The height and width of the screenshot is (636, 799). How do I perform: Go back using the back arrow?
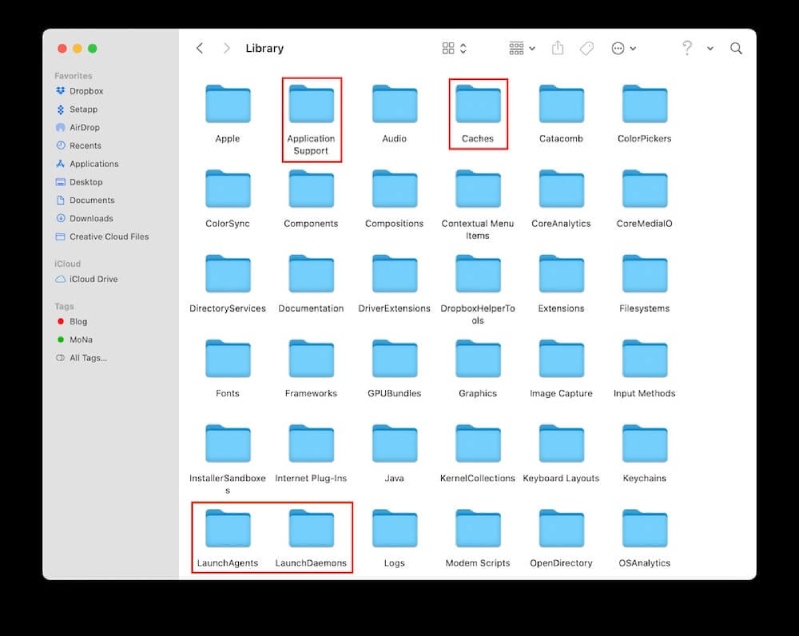200,48
